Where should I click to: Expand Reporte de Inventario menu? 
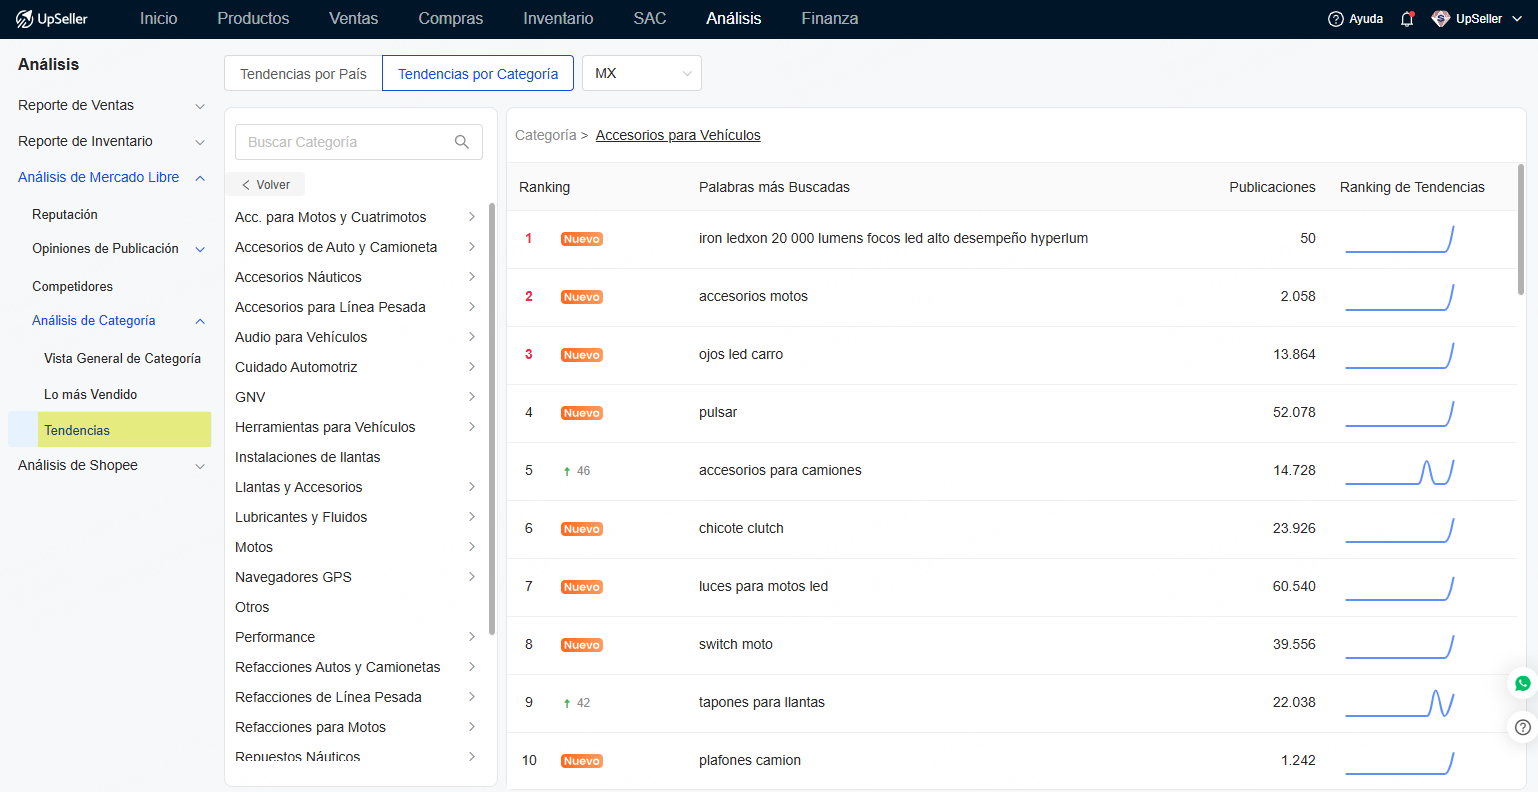coord(200,142)
